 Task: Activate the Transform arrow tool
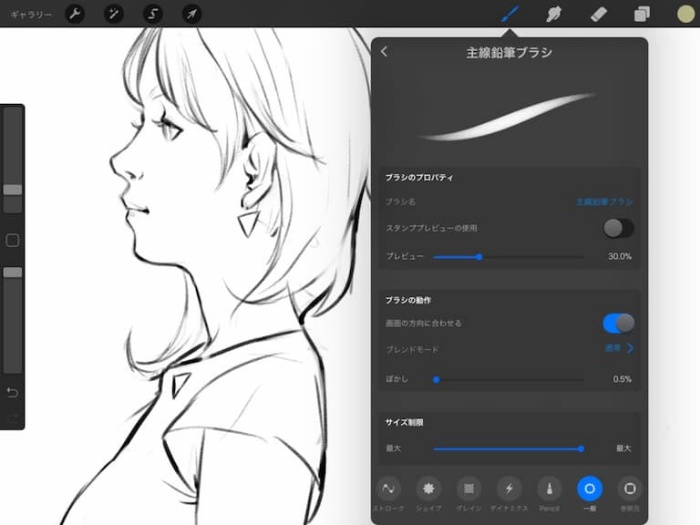[192, 14]
